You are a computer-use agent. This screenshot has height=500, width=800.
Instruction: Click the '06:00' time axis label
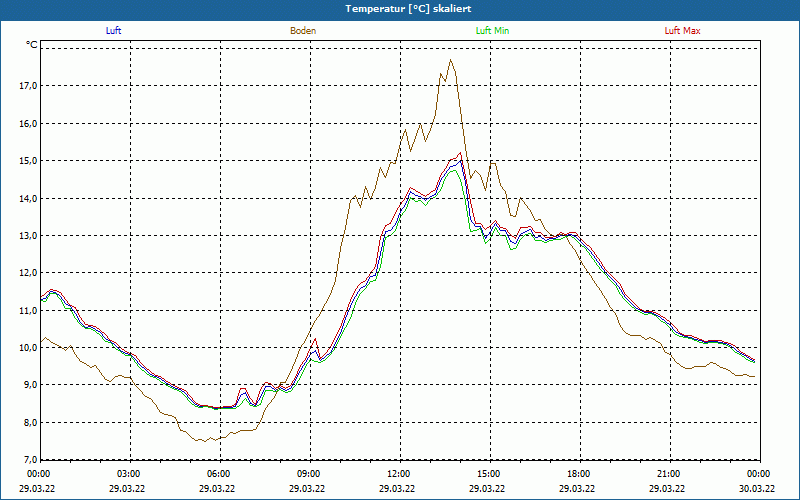(217, 474)
